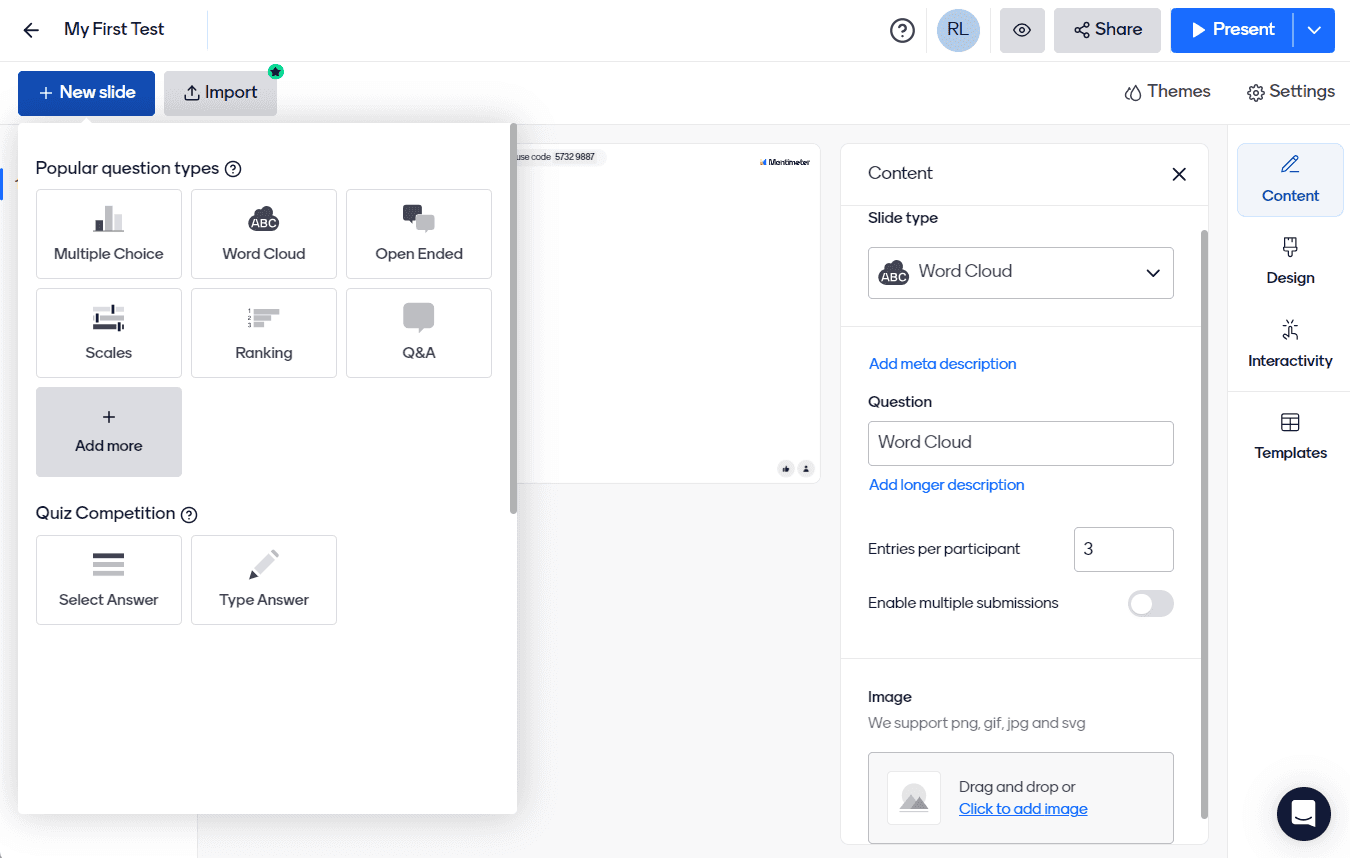The image size is (1350, 858).
Task: Click the question types popup scrollbar
Action: [513, 318]
